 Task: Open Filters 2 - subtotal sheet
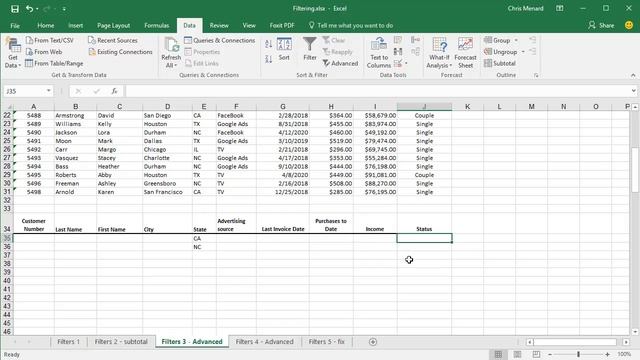[121, 342]
